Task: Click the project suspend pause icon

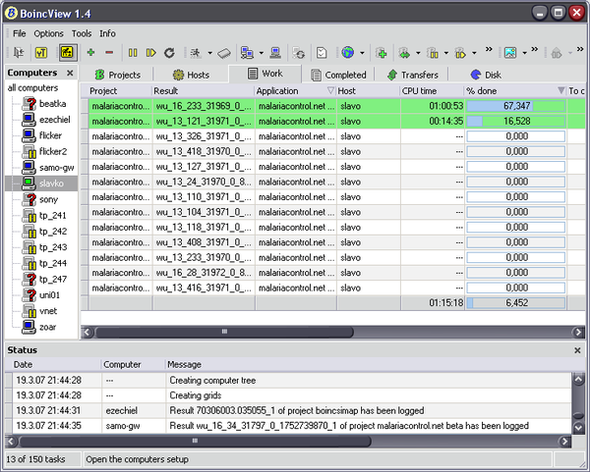Action: (433, 53)
